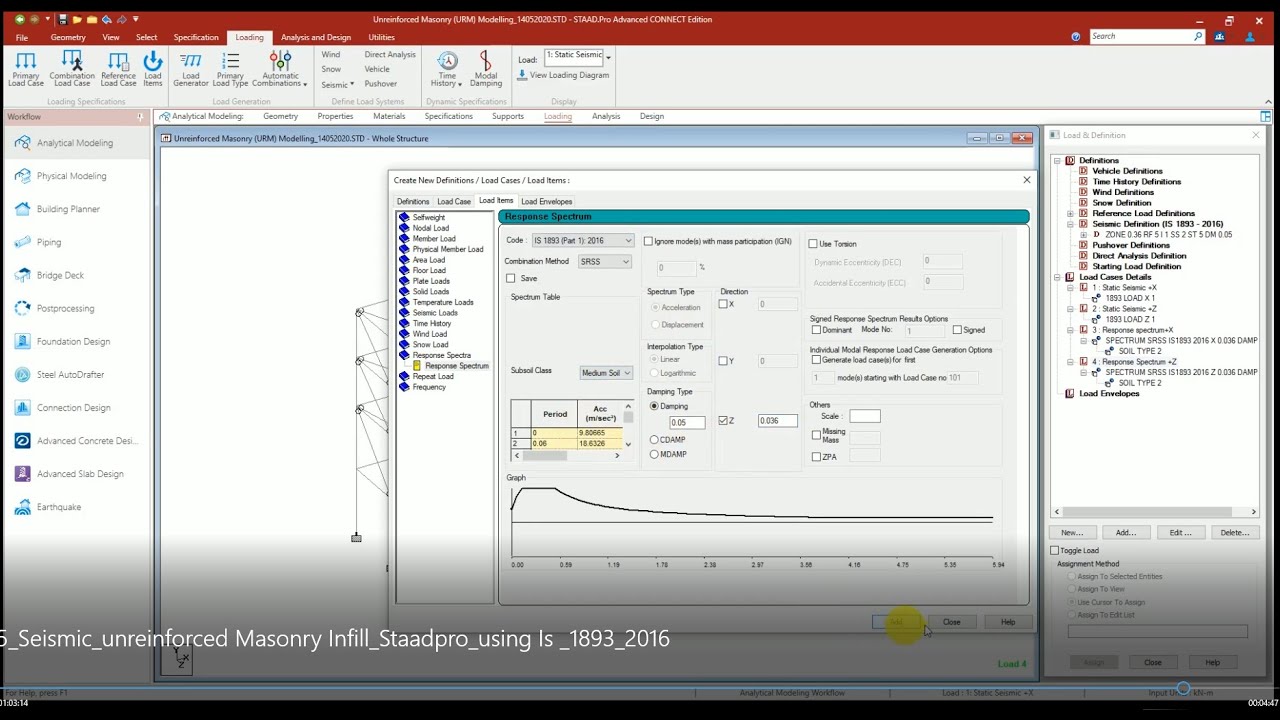Switch to the Analytical Modeling workflow
Screen dimensions: 1280x720
click(75, 143)
